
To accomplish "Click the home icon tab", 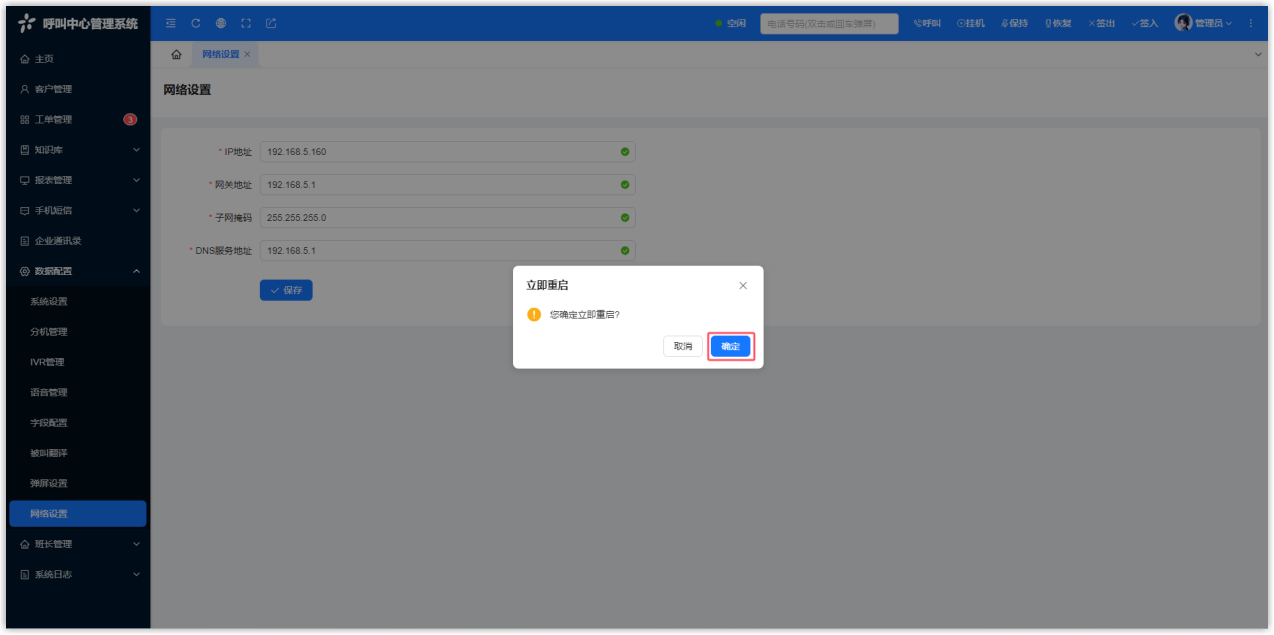I will click(x=176, y=54).
